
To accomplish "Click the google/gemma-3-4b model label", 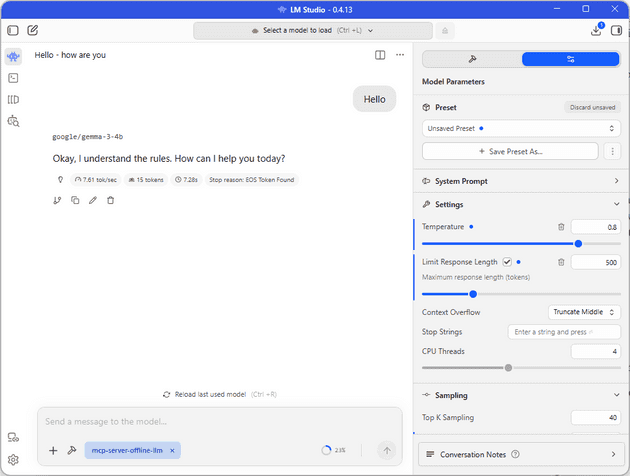I will (88, 137).
